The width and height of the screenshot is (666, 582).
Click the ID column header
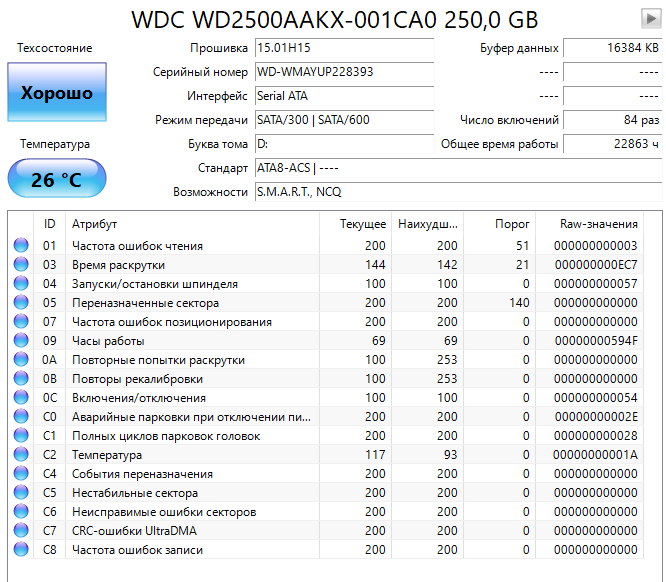click(x=49, y=224)
